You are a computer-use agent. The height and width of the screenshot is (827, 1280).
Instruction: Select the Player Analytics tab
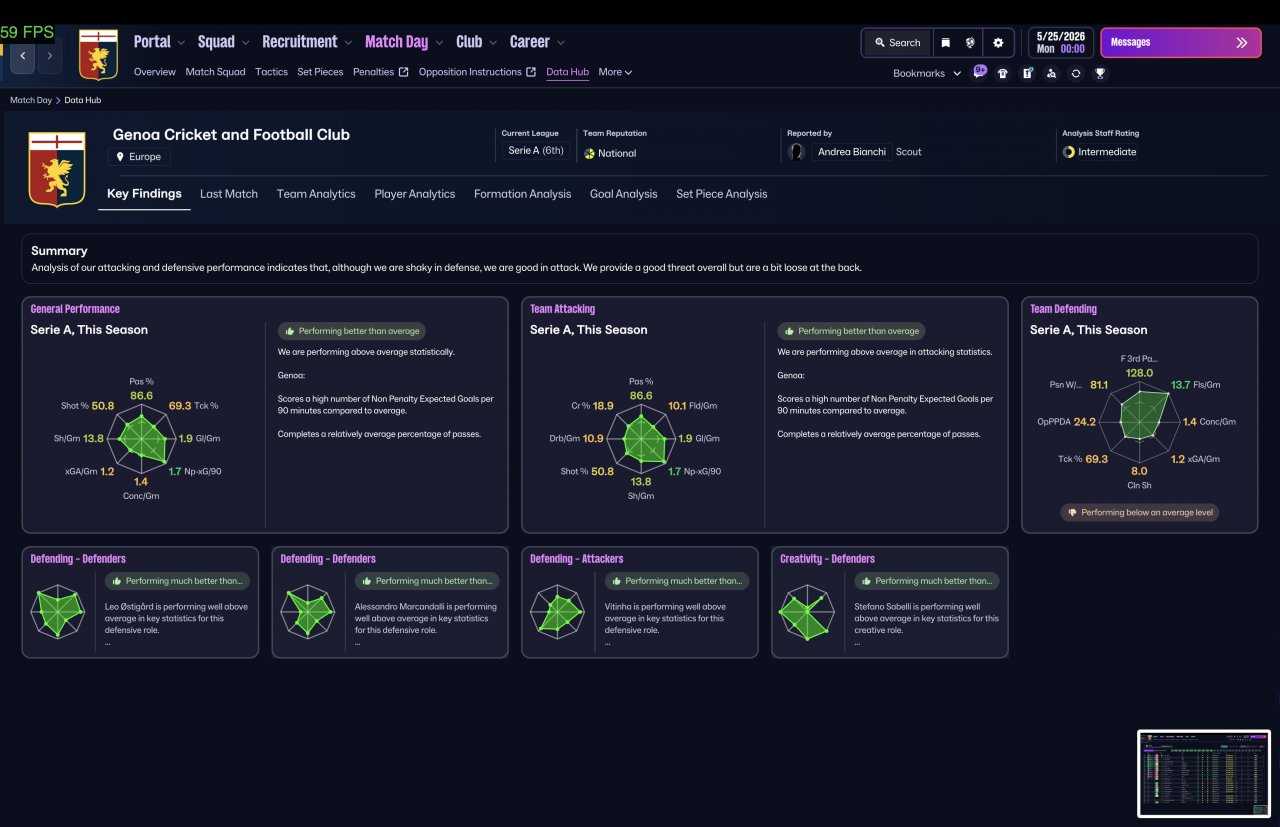click(x=415, y=194)
